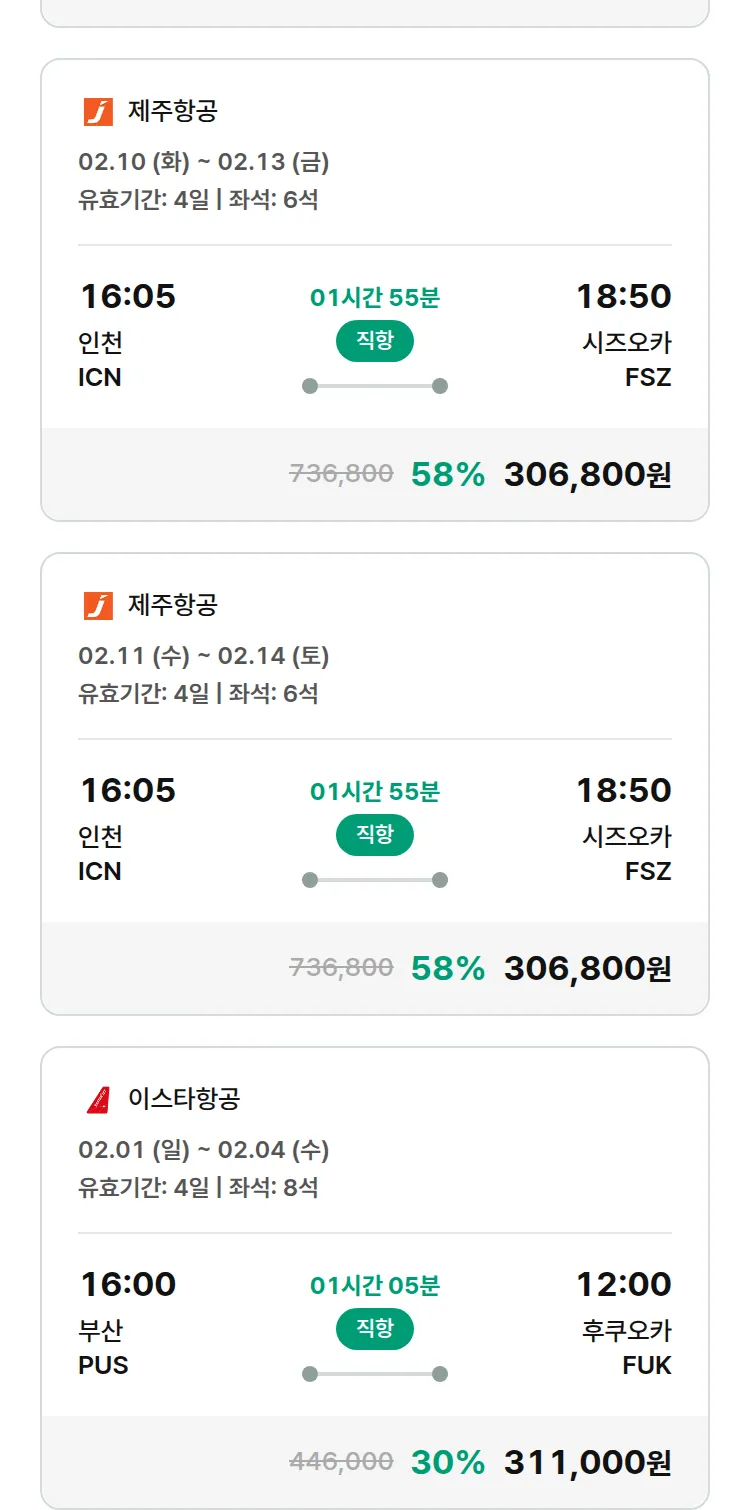Open the 02.10 (화) ~ 02.13 (금) date range

pos(204,162)
